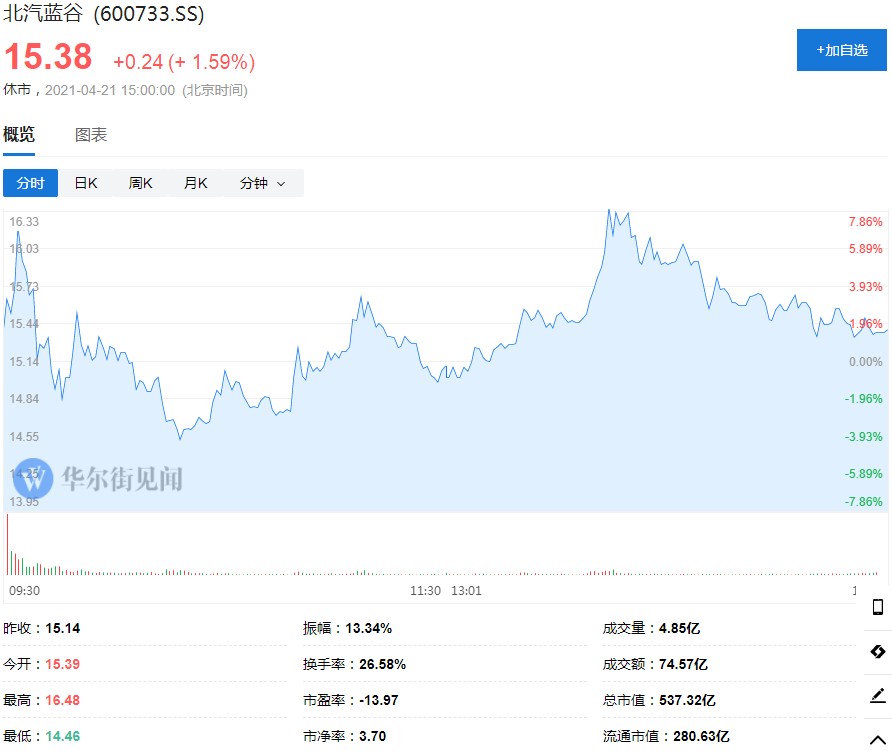
Task: Click the 0.00% right axis label
Action: (865, 361)
